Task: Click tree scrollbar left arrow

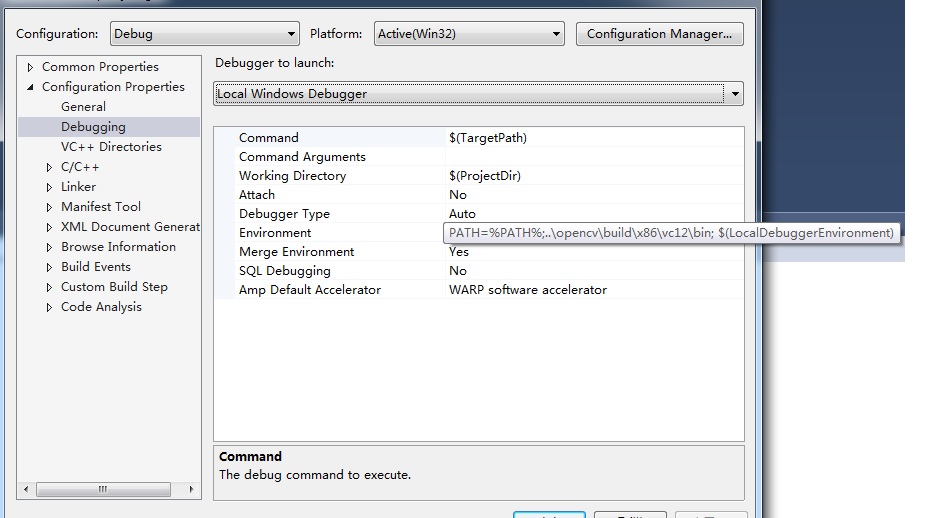Action: [26, 489]
